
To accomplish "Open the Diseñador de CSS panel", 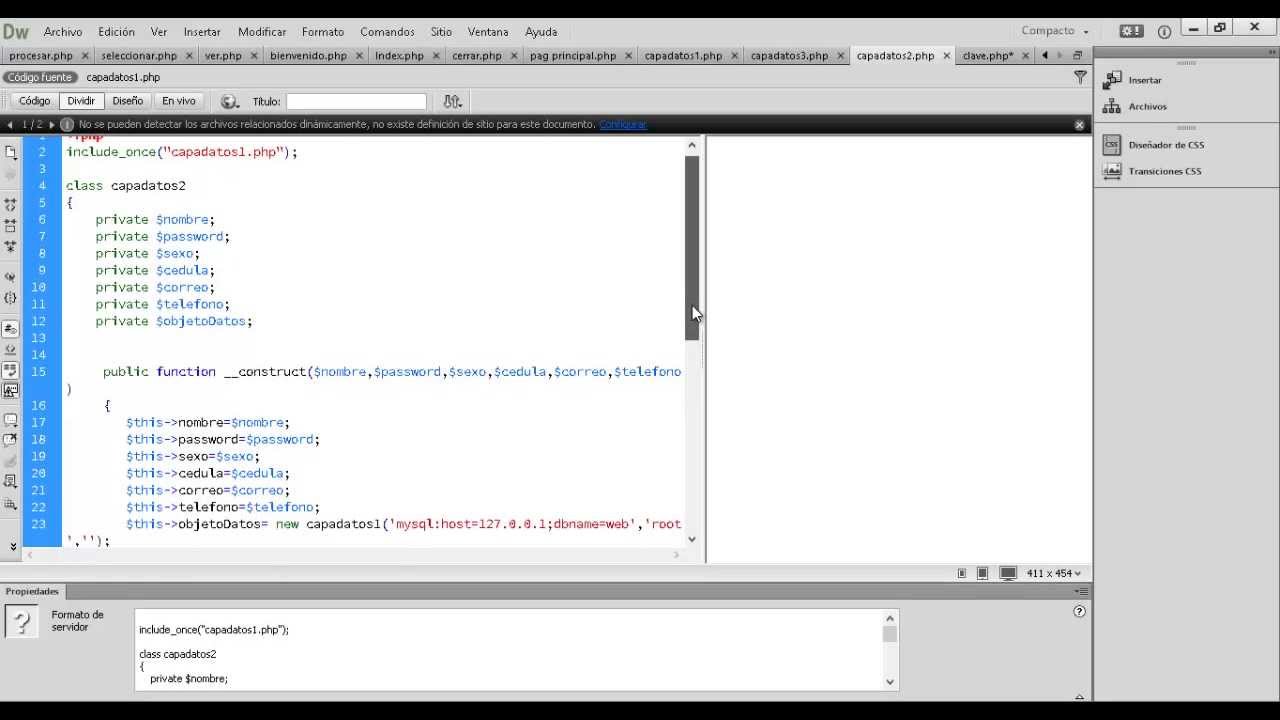I will tap(1154, 145).
